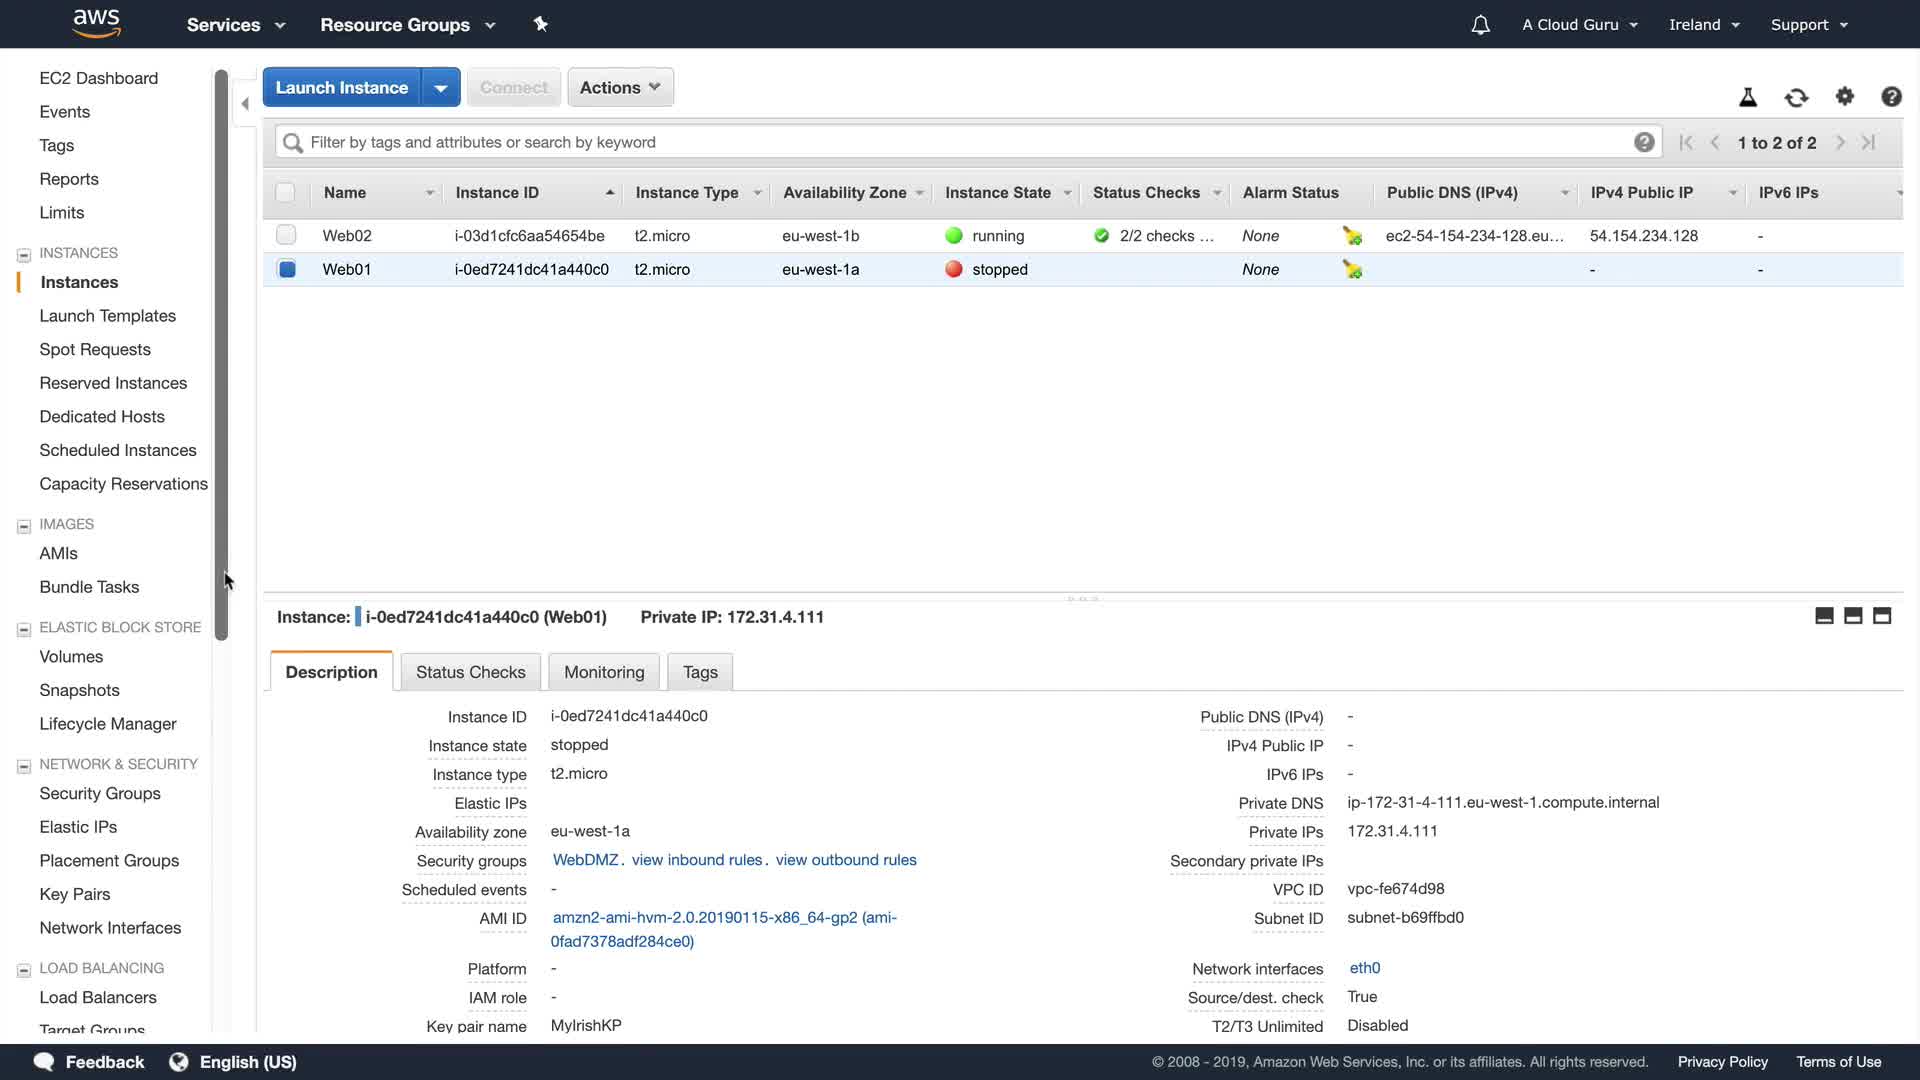Click the help question mark icon

coord(1891,96)
